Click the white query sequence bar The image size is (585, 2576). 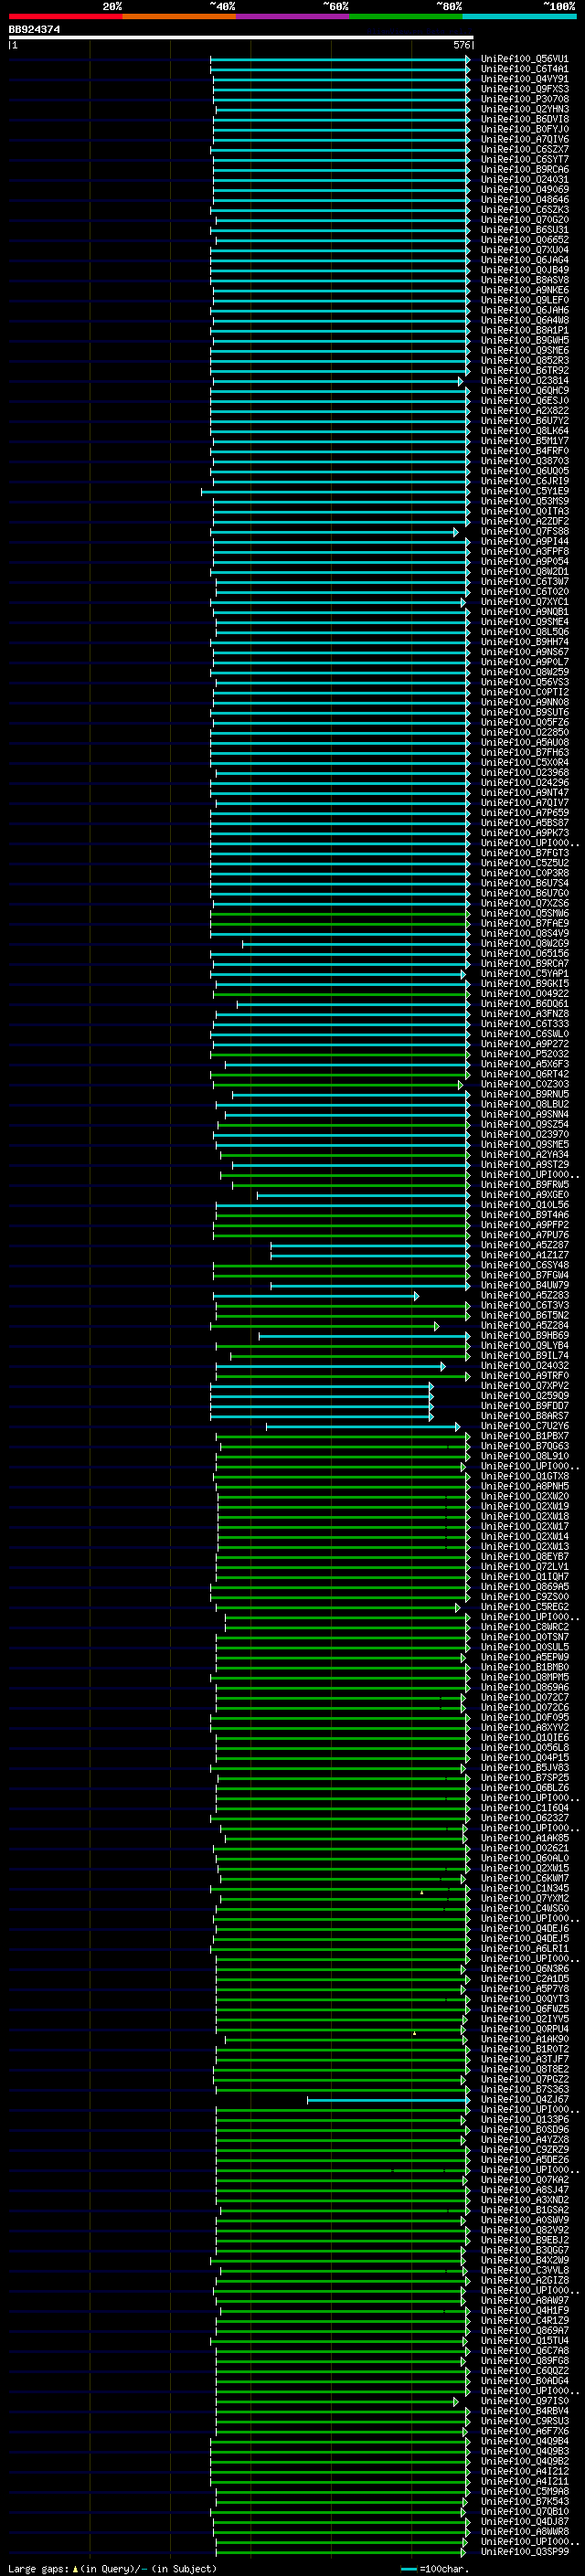click(240, 37)
